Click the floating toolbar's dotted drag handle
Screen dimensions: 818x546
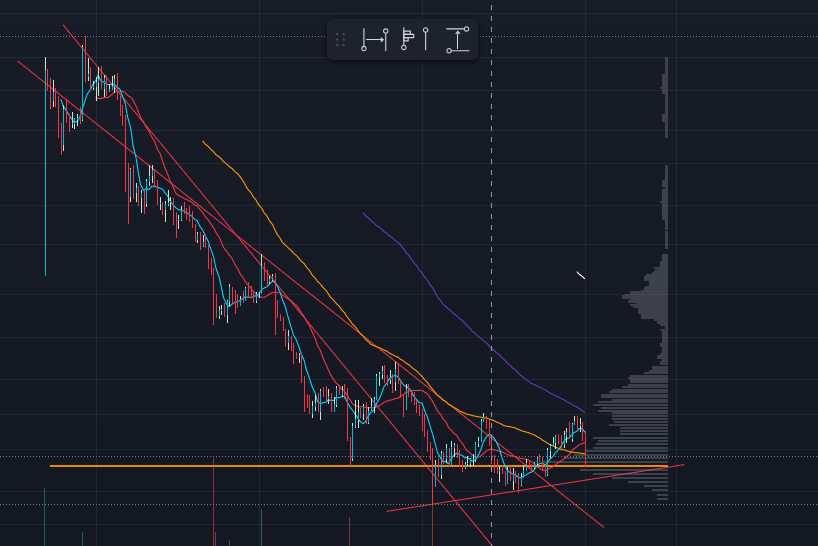coord(341,40)
